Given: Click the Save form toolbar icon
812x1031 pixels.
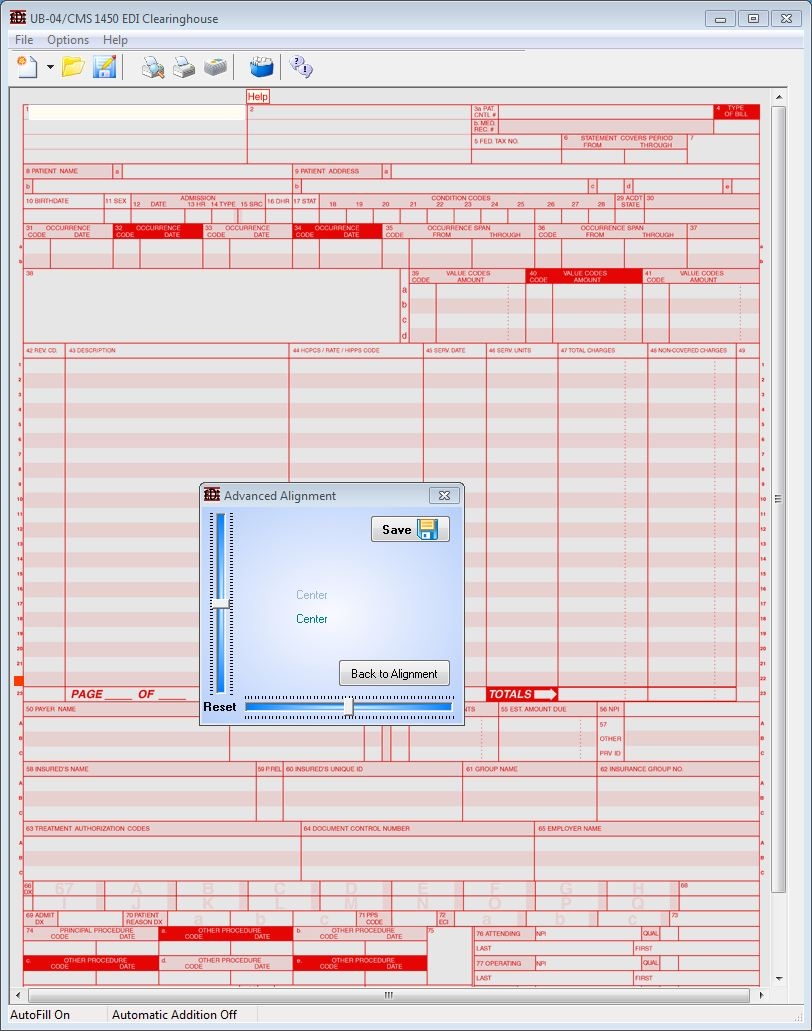Looking at the screenshot, I should [x=104, y=67].
